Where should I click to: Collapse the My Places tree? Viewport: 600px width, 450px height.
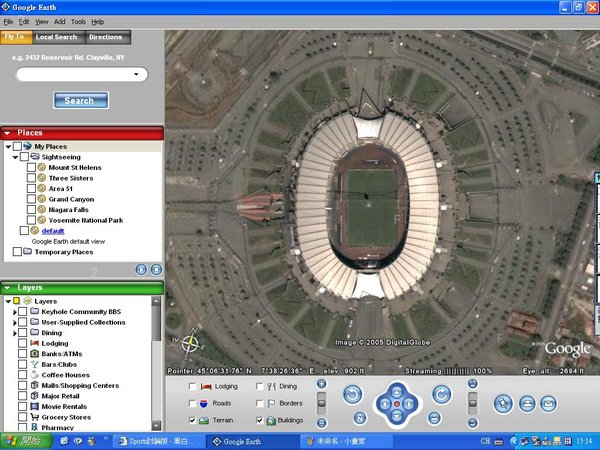point(8,147)
